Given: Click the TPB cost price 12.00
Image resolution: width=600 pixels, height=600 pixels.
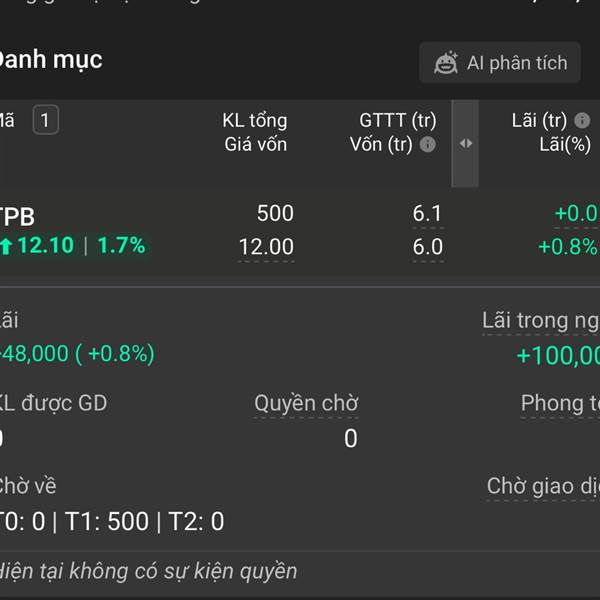Looking at the screenshot, I should click(266, 247).
